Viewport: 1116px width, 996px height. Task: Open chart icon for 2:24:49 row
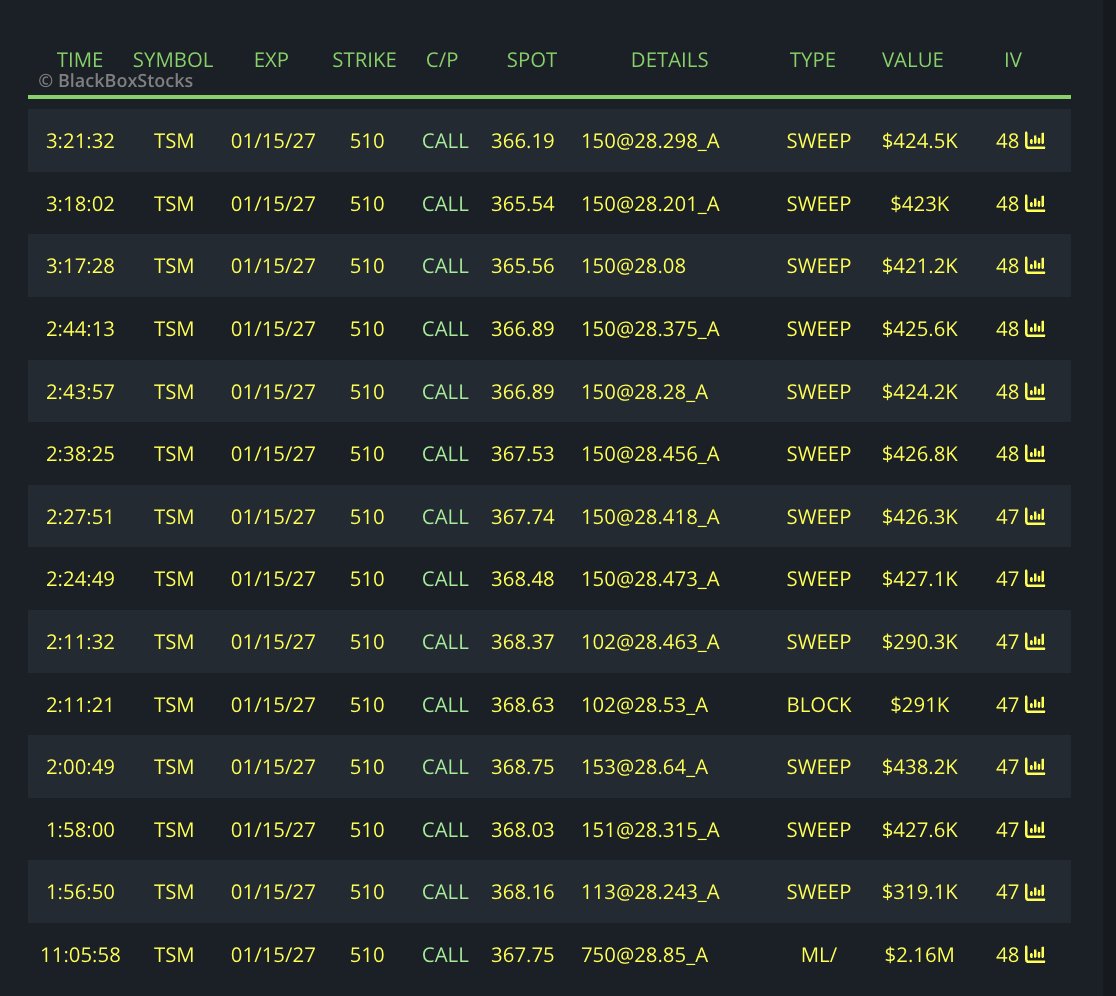pyautogui.click(x=1034, y=578)
